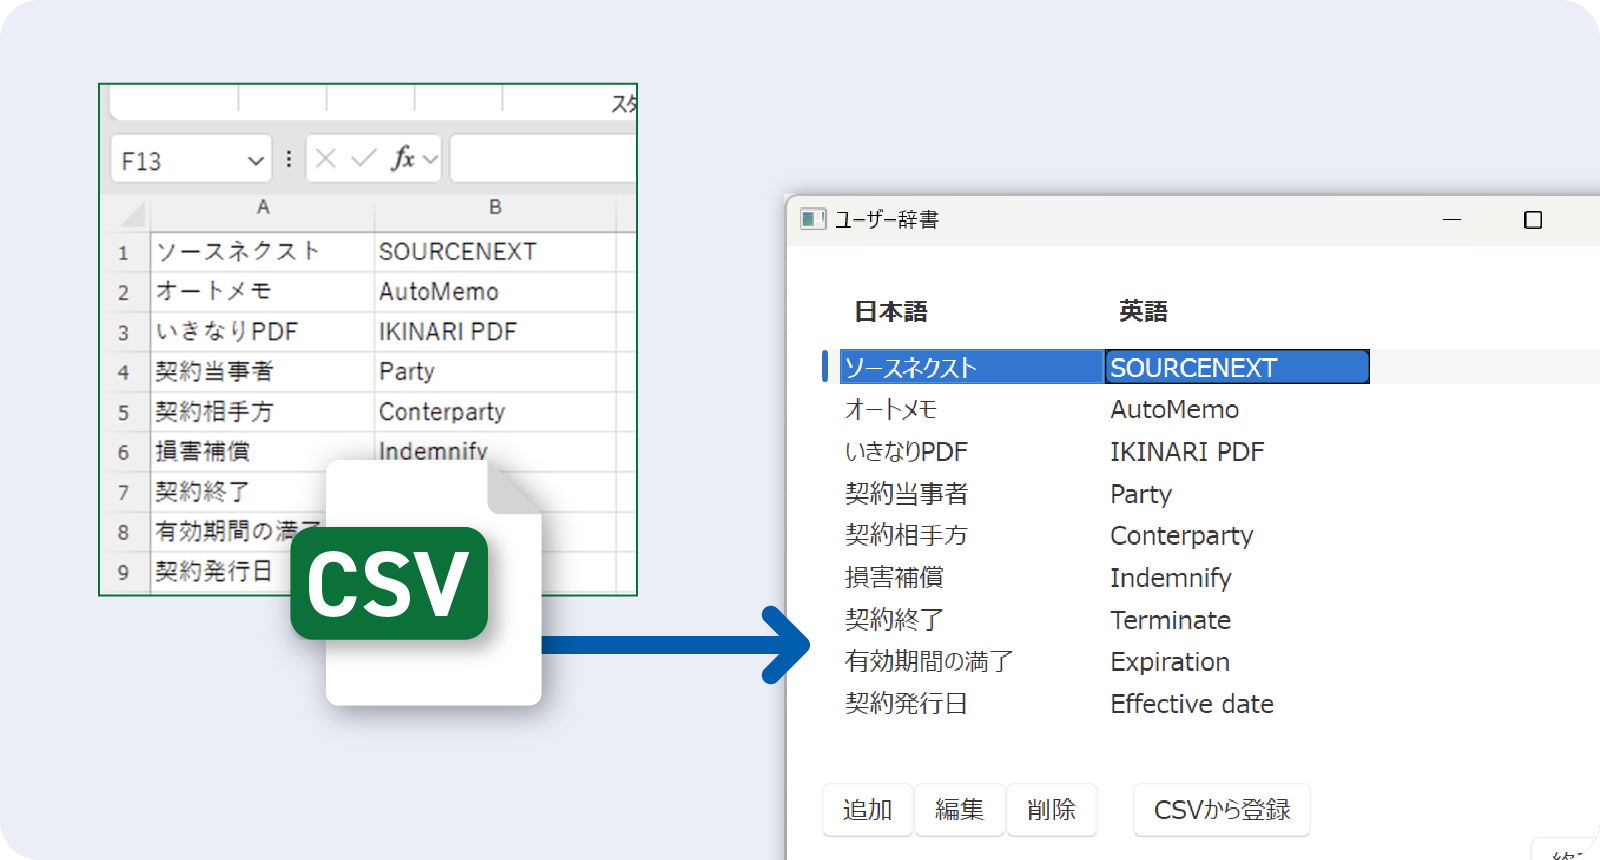The image size is (1600, 860).
Task: Select dictionary entry 有効期間の満了
Action: [929, 662]
